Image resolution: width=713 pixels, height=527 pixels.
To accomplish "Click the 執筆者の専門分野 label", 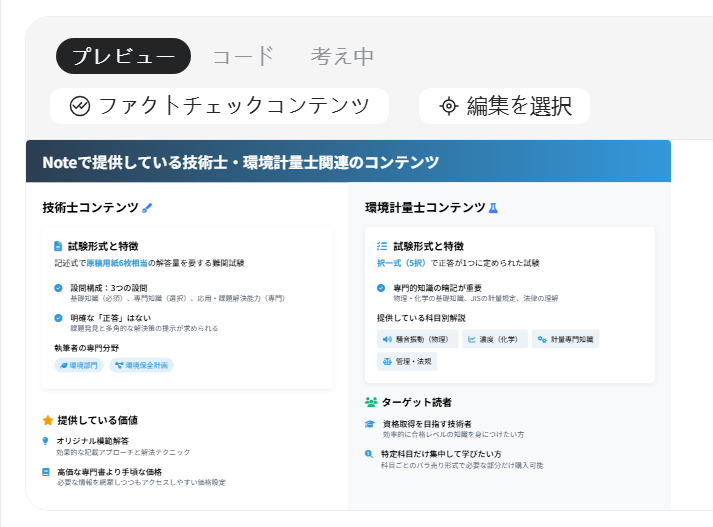I will pos(86,348).
